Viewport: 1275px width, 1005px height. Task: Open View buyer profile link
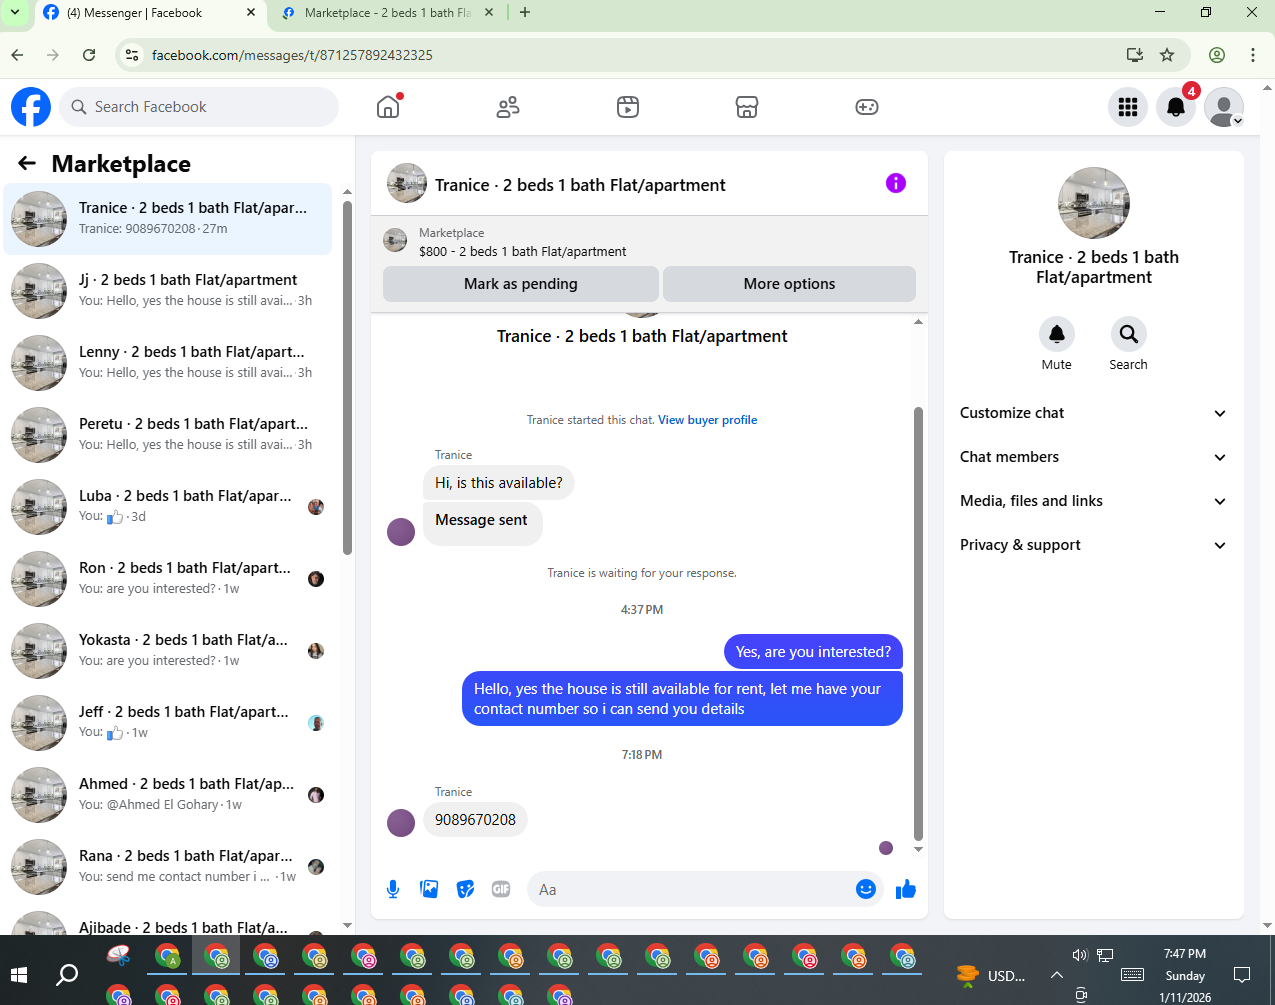pos(707,420)
